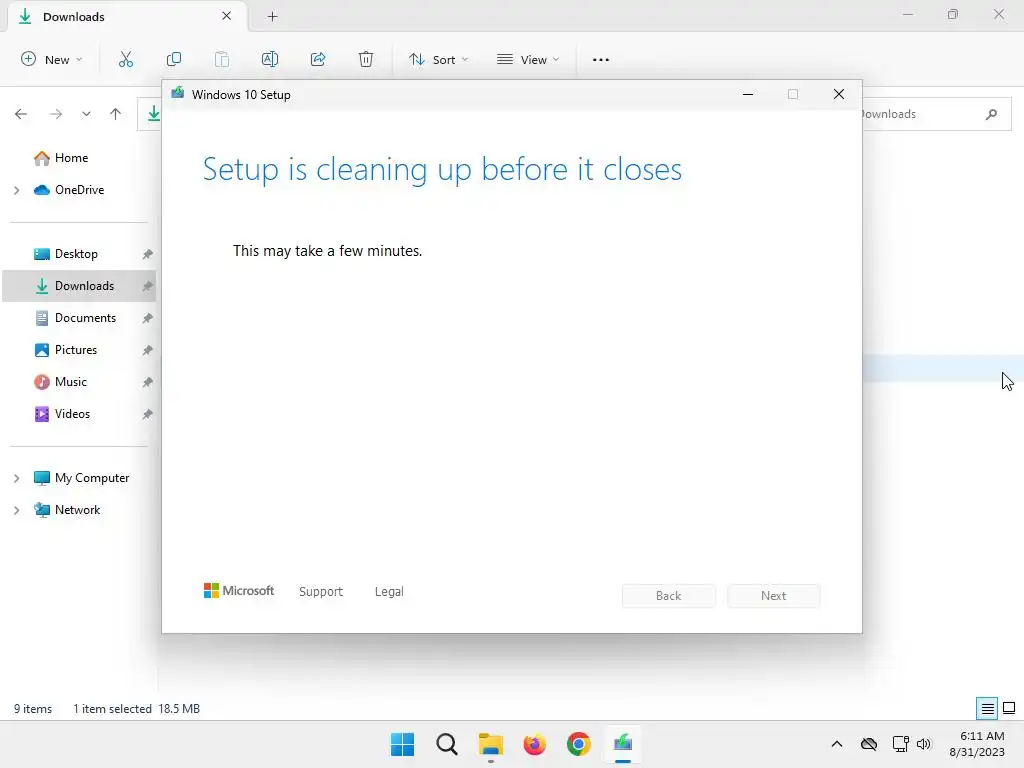The height and width of the screenshot is (768, 1024).
Task: Close the Downloads tab
Action: click(227, 16)
